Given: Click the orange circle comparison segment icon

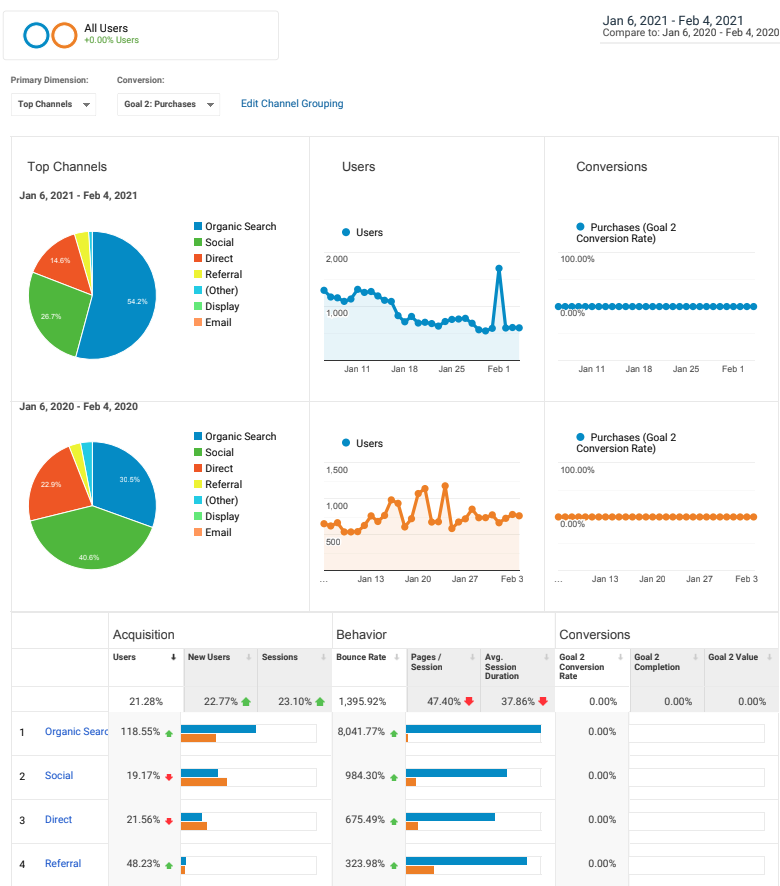Looking at the screenshot, I should [64, 36].
